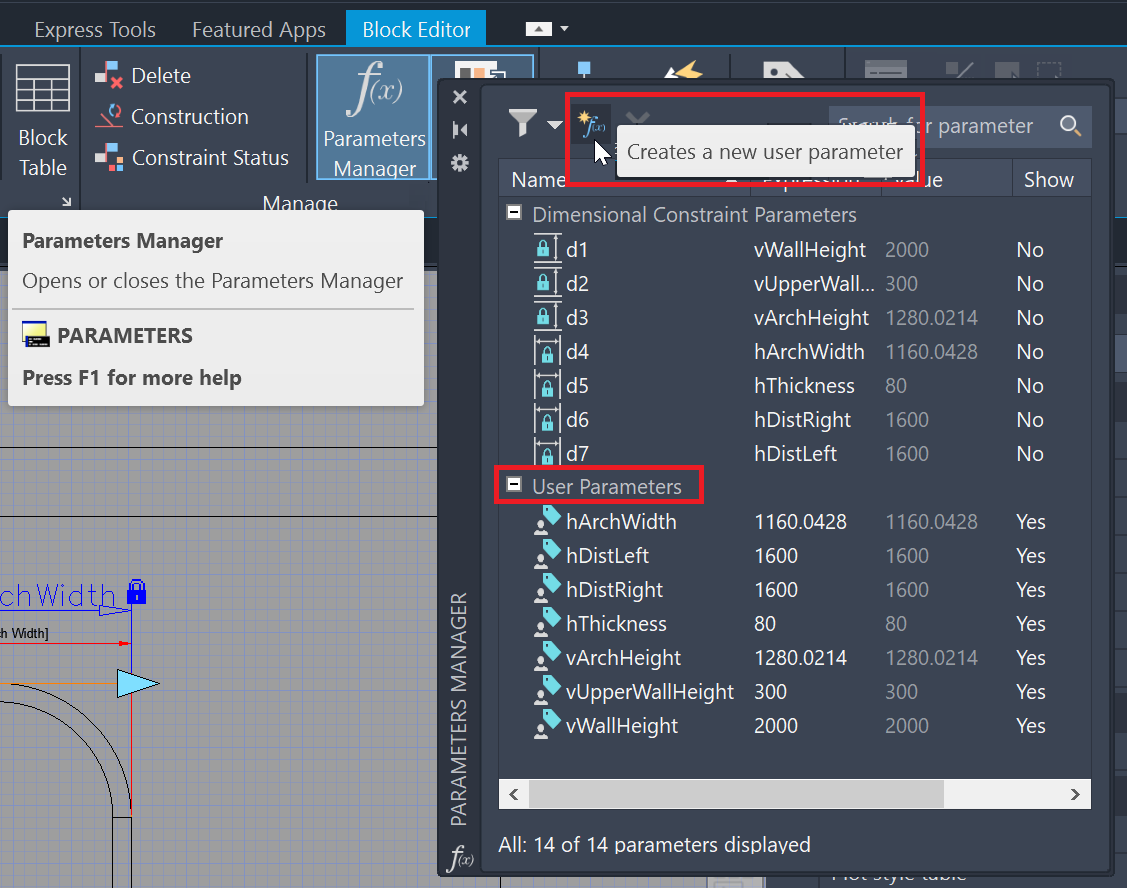Click the cyan triangular grip in drawing
Viewport: 1127px width, 888px height.
click(x=137, y=683)
